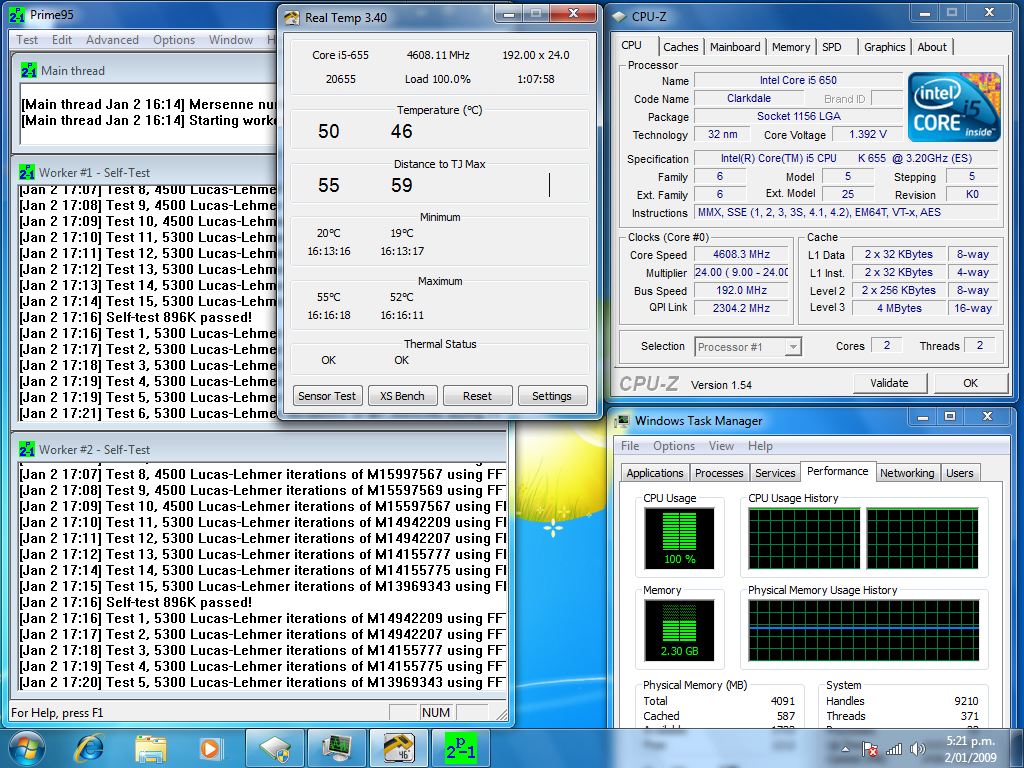
Task: Click "Self-test 896K passed!" in Worker #2 log
Action: click(x=179, y=603)
